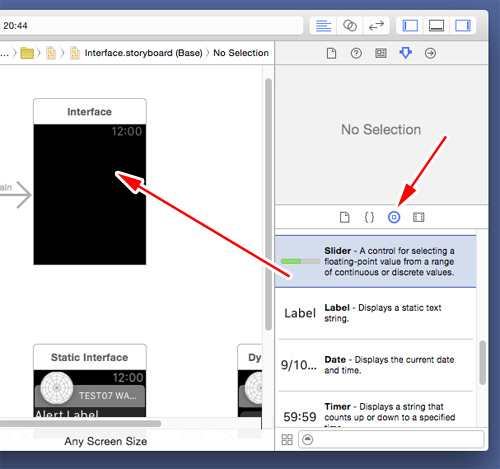Toggle the Debug area panel

tap(436, 26)
